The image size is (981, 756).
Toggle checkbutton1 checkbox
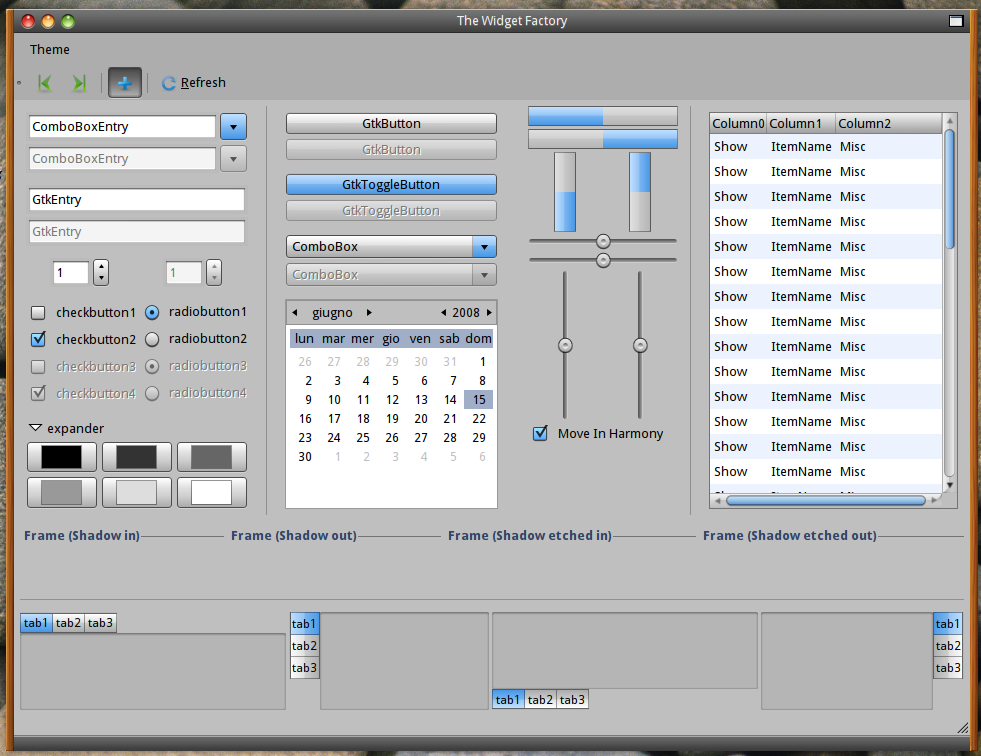38,312
